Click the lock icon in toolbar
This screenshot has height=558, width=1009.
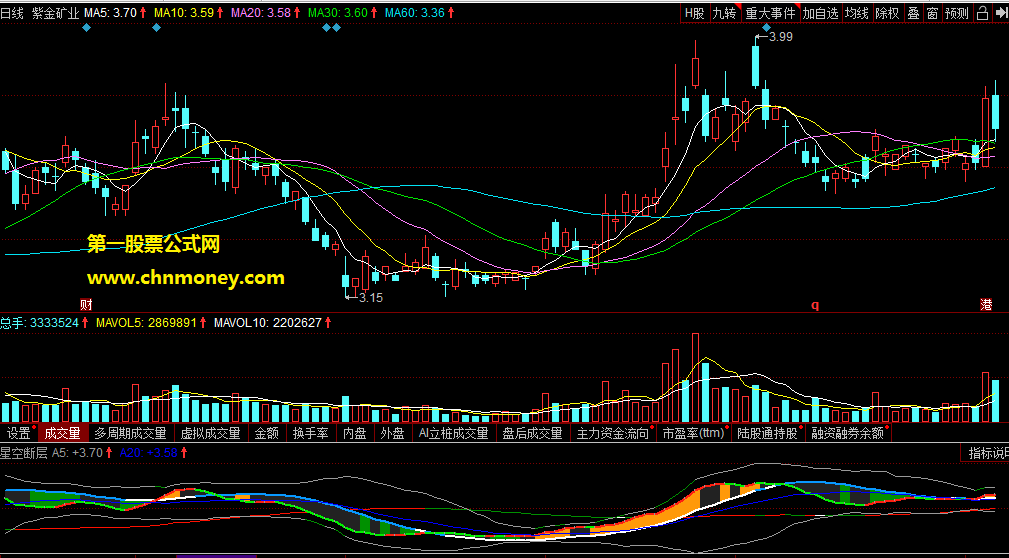tap(982, 13)
